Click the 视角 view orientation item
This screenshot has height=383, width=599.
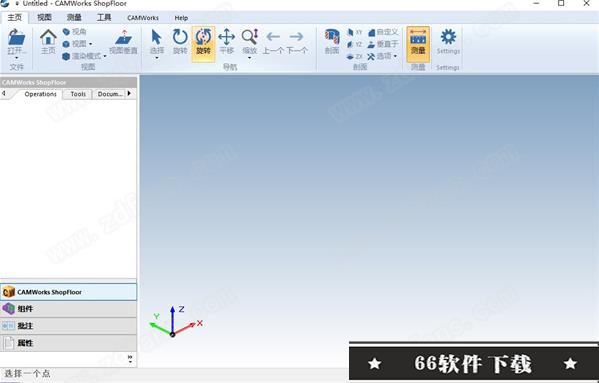[x=74, y=32]
